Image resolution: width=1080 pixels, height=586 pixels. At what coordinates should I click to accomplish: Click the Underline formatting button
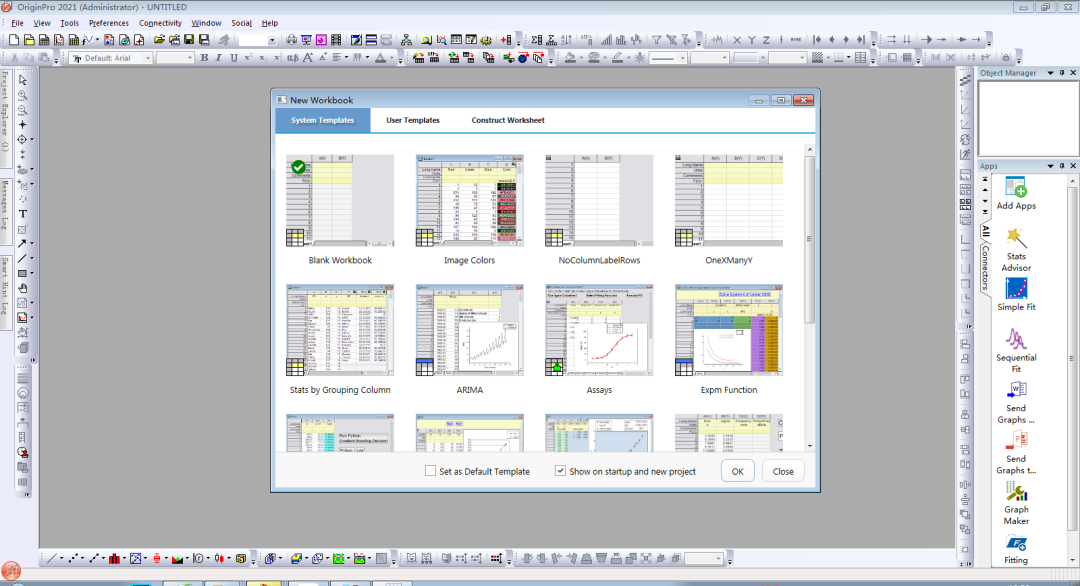233,58
